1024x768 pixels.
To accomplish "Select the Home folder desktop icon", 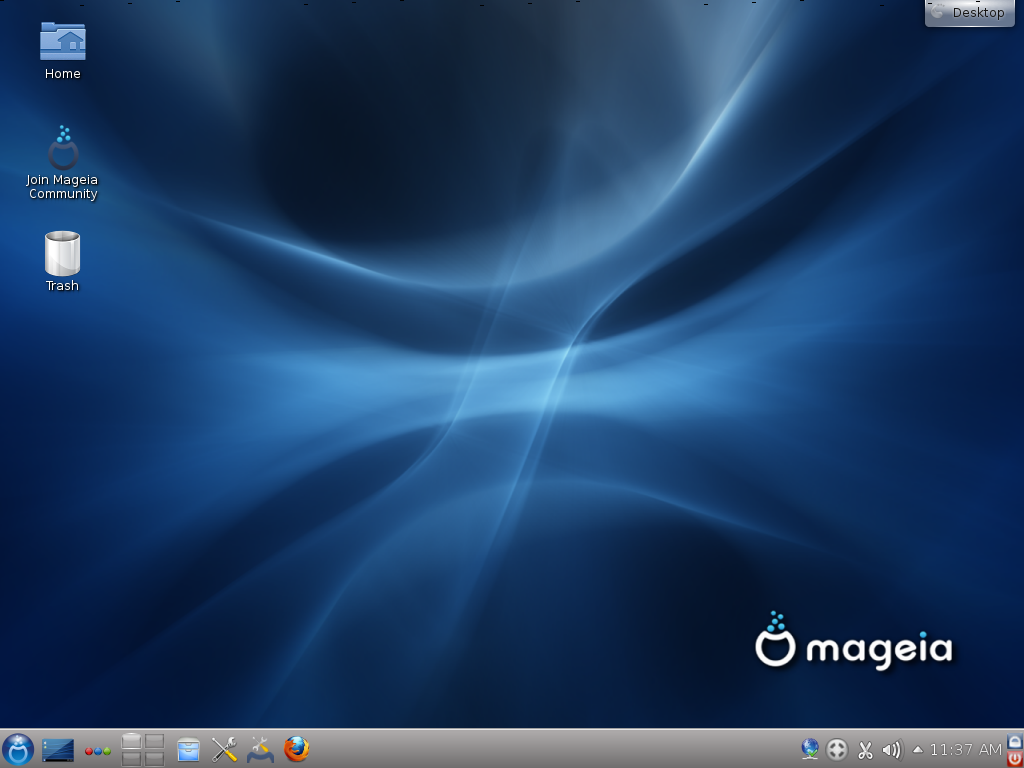I will (x=63, y=50).
